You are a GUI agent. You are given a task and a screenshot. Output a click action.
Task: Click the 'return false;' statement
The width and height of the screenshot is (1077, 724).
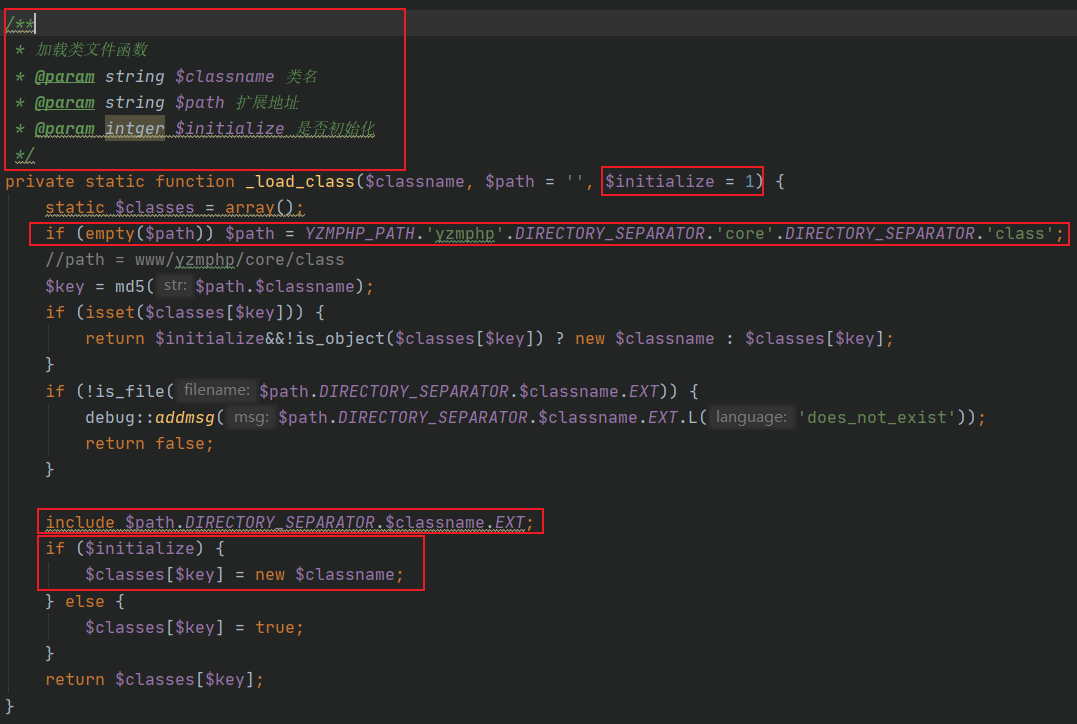[150, 444]
